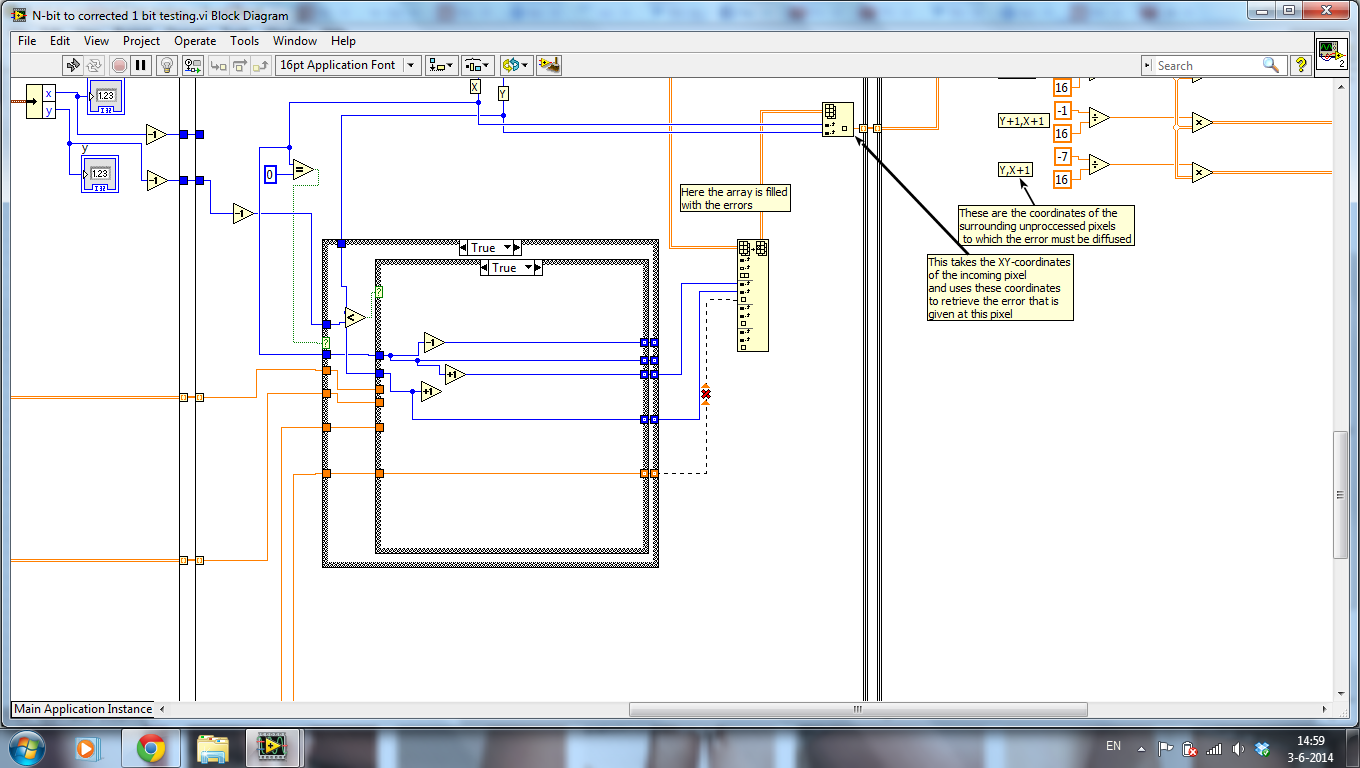Select the decrement node inside inner case

433,342
